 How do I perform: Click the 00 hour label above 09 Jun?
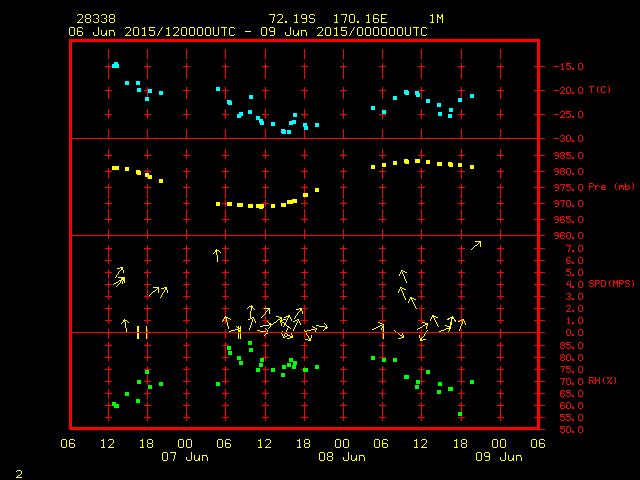pyautogui.click(x=499, y=444)
